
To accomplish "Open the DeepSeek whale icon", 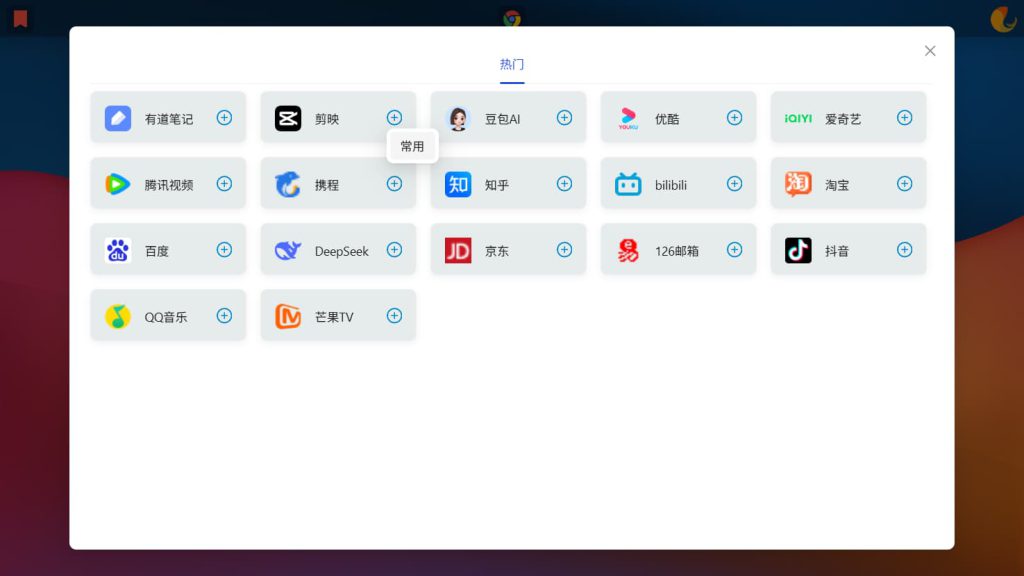I will coord(288,249).
